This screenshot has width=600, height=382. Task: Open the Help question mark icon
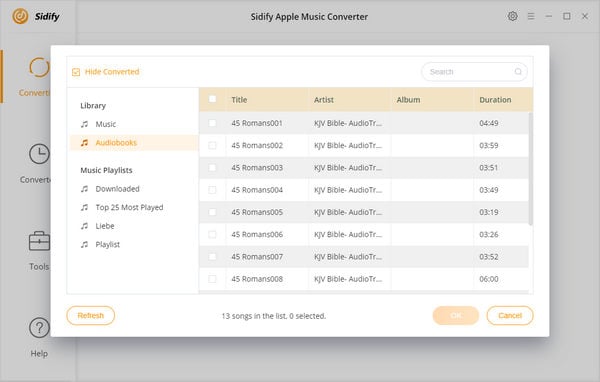click(39, 328)
